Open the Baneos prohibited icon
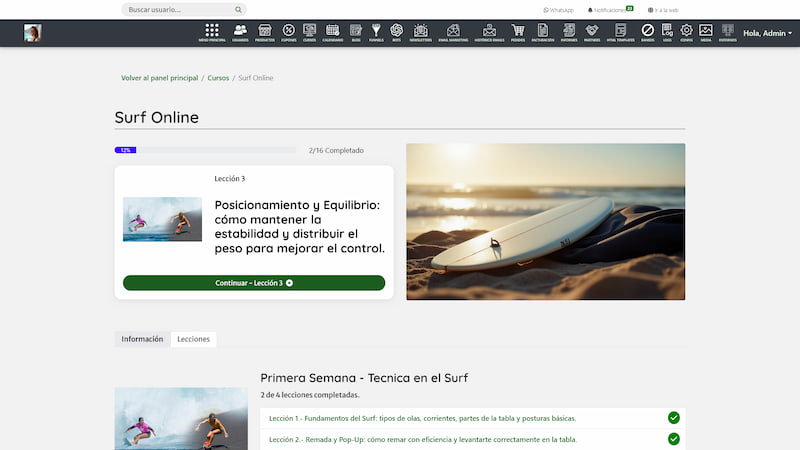The image size is (800, 450). [648, 32]
